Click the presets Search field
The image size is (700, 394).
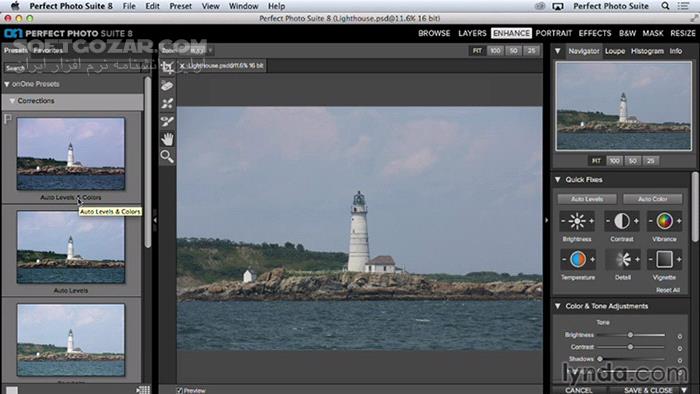tap(73, 68)
